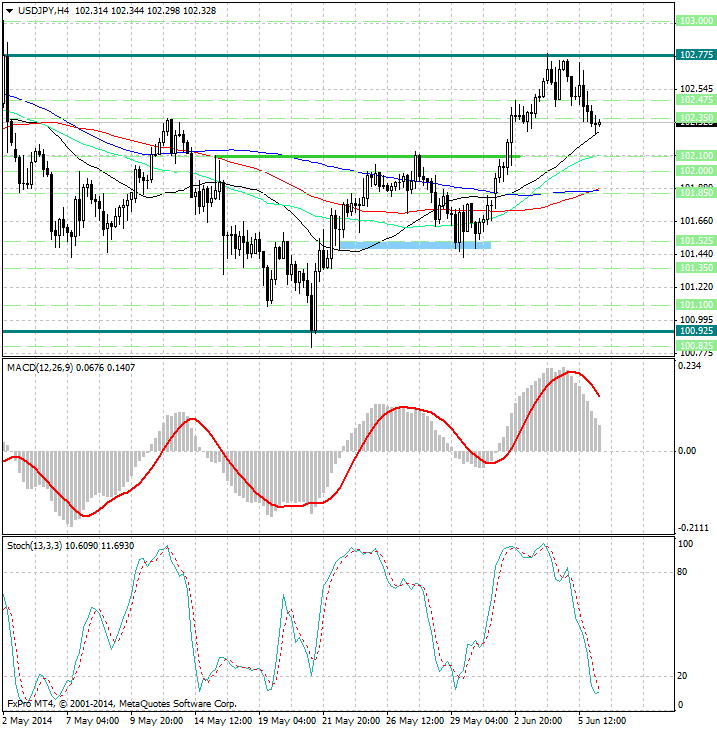The width and height of the screenshot is (717, 729).
Task: Click the 14 May 12:00 time label
Action: tap(223, 721)
